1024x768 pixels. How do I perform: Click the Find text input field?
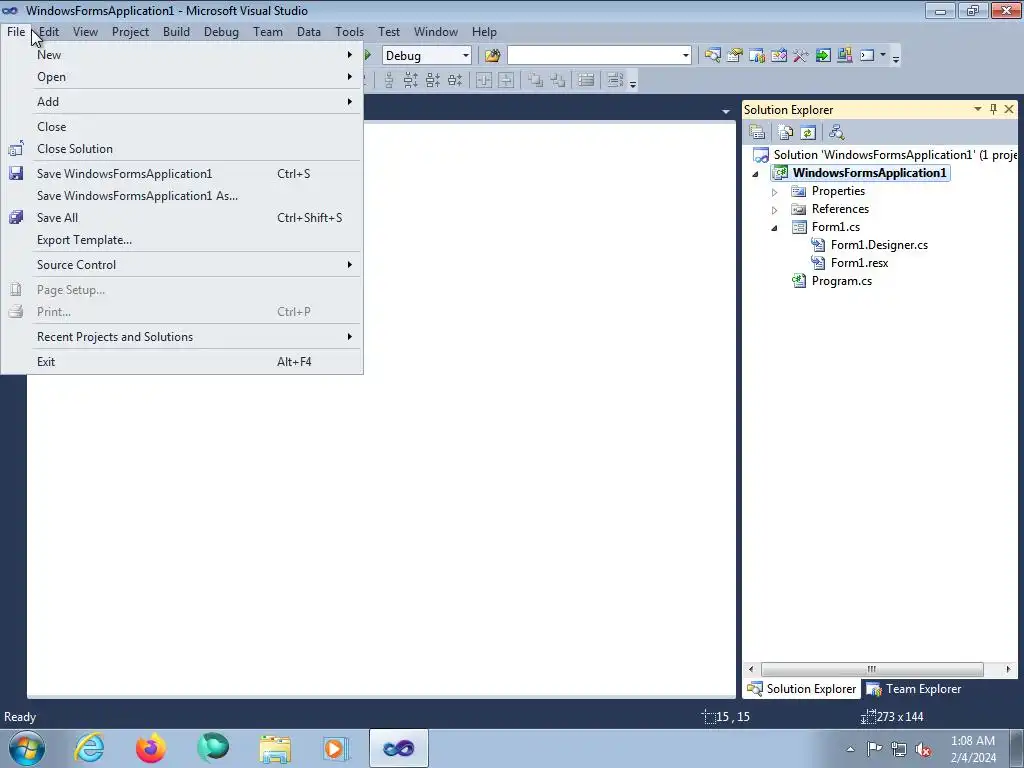click(593, 56)
